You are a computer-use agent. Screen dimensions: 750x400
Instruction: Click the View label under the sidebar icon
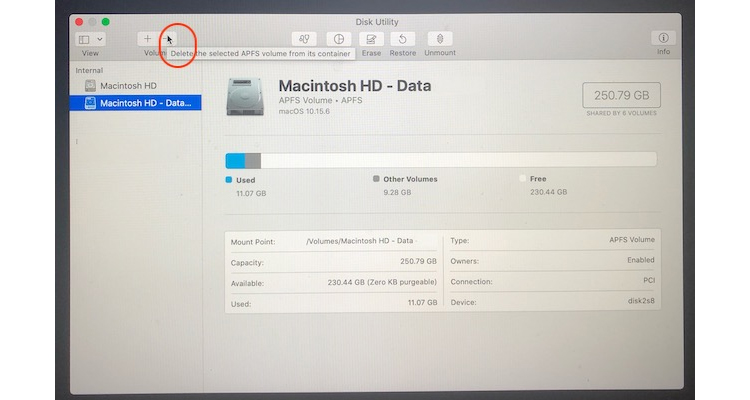point(90,53)
